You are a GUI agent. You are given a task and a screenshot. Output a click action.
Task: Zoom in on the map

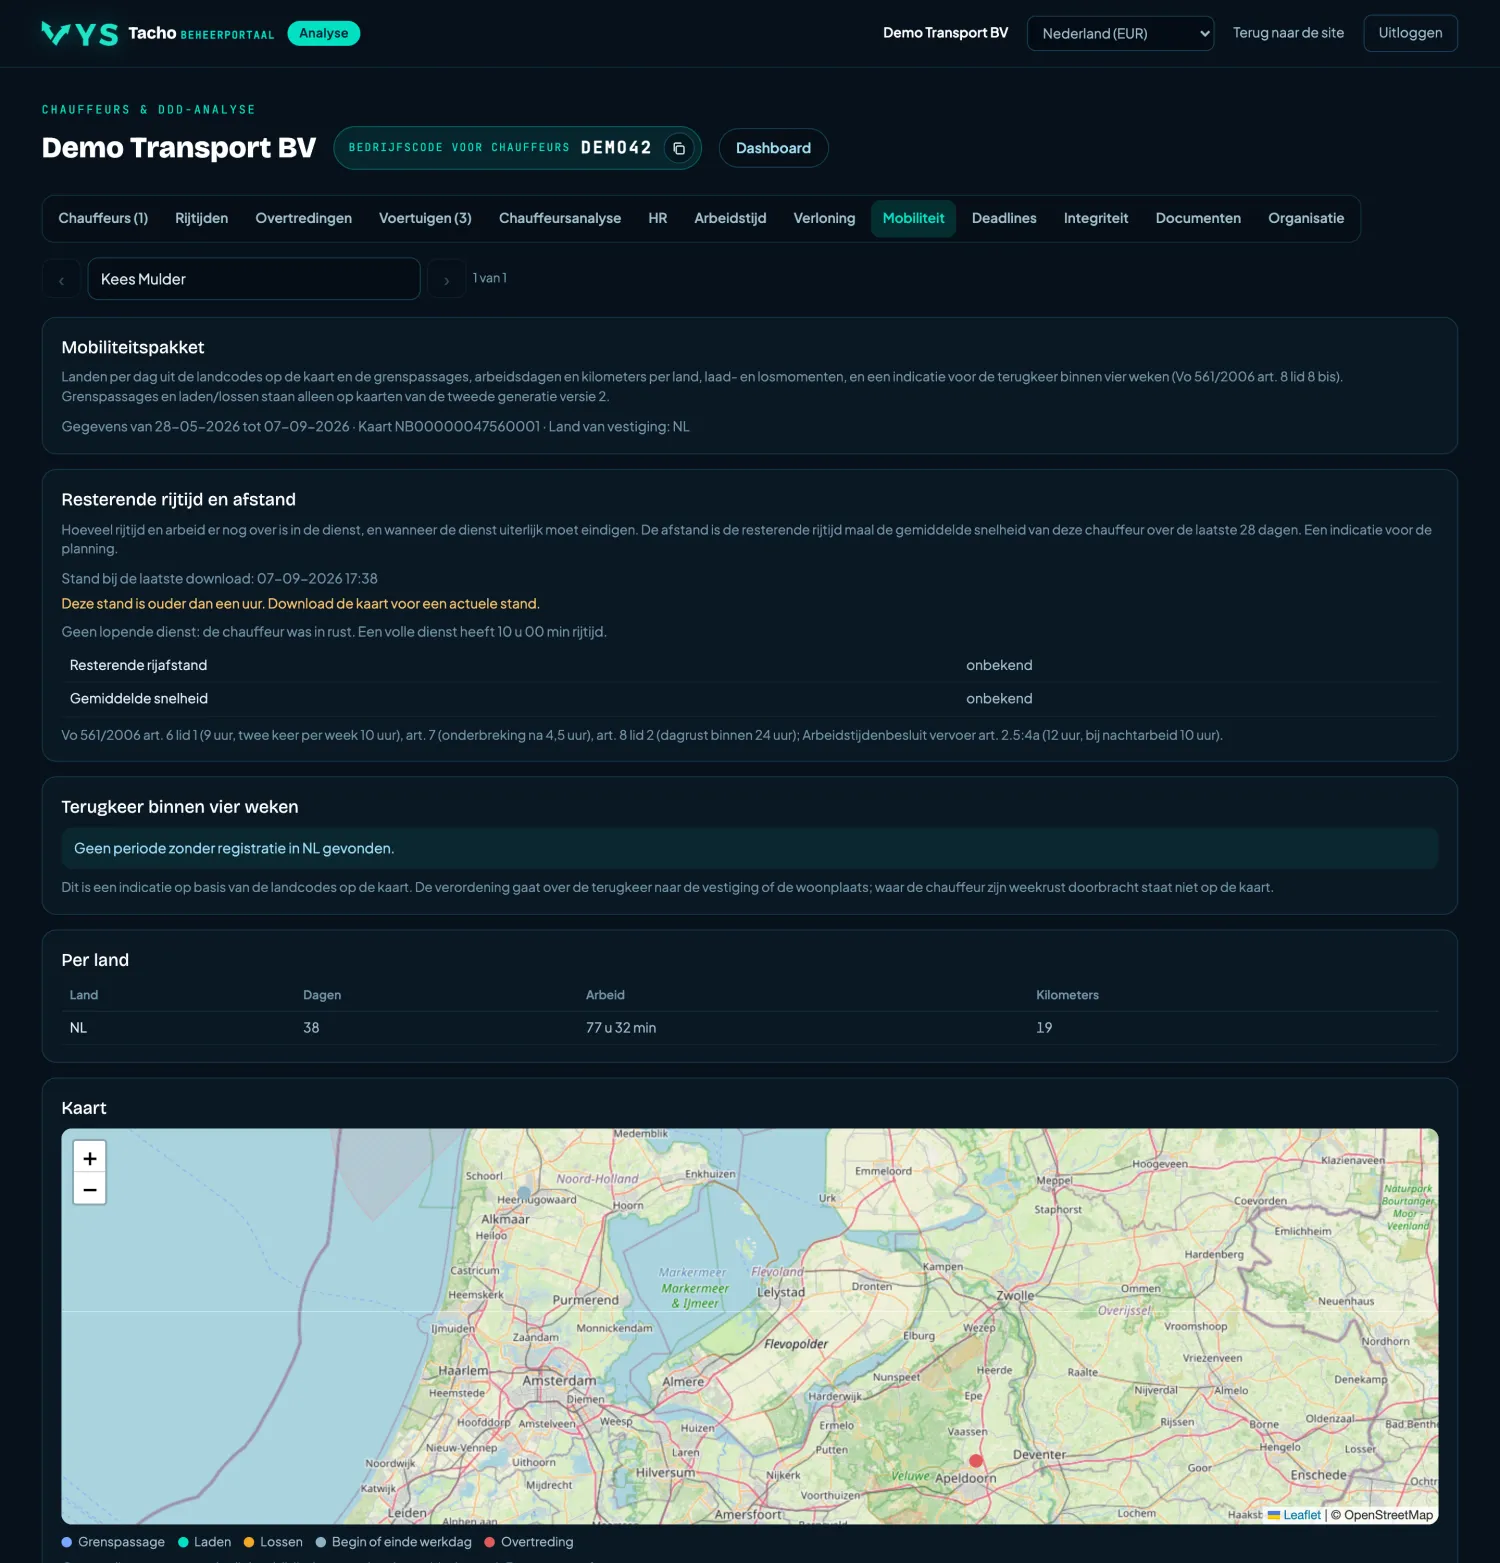click(90, 1158)
